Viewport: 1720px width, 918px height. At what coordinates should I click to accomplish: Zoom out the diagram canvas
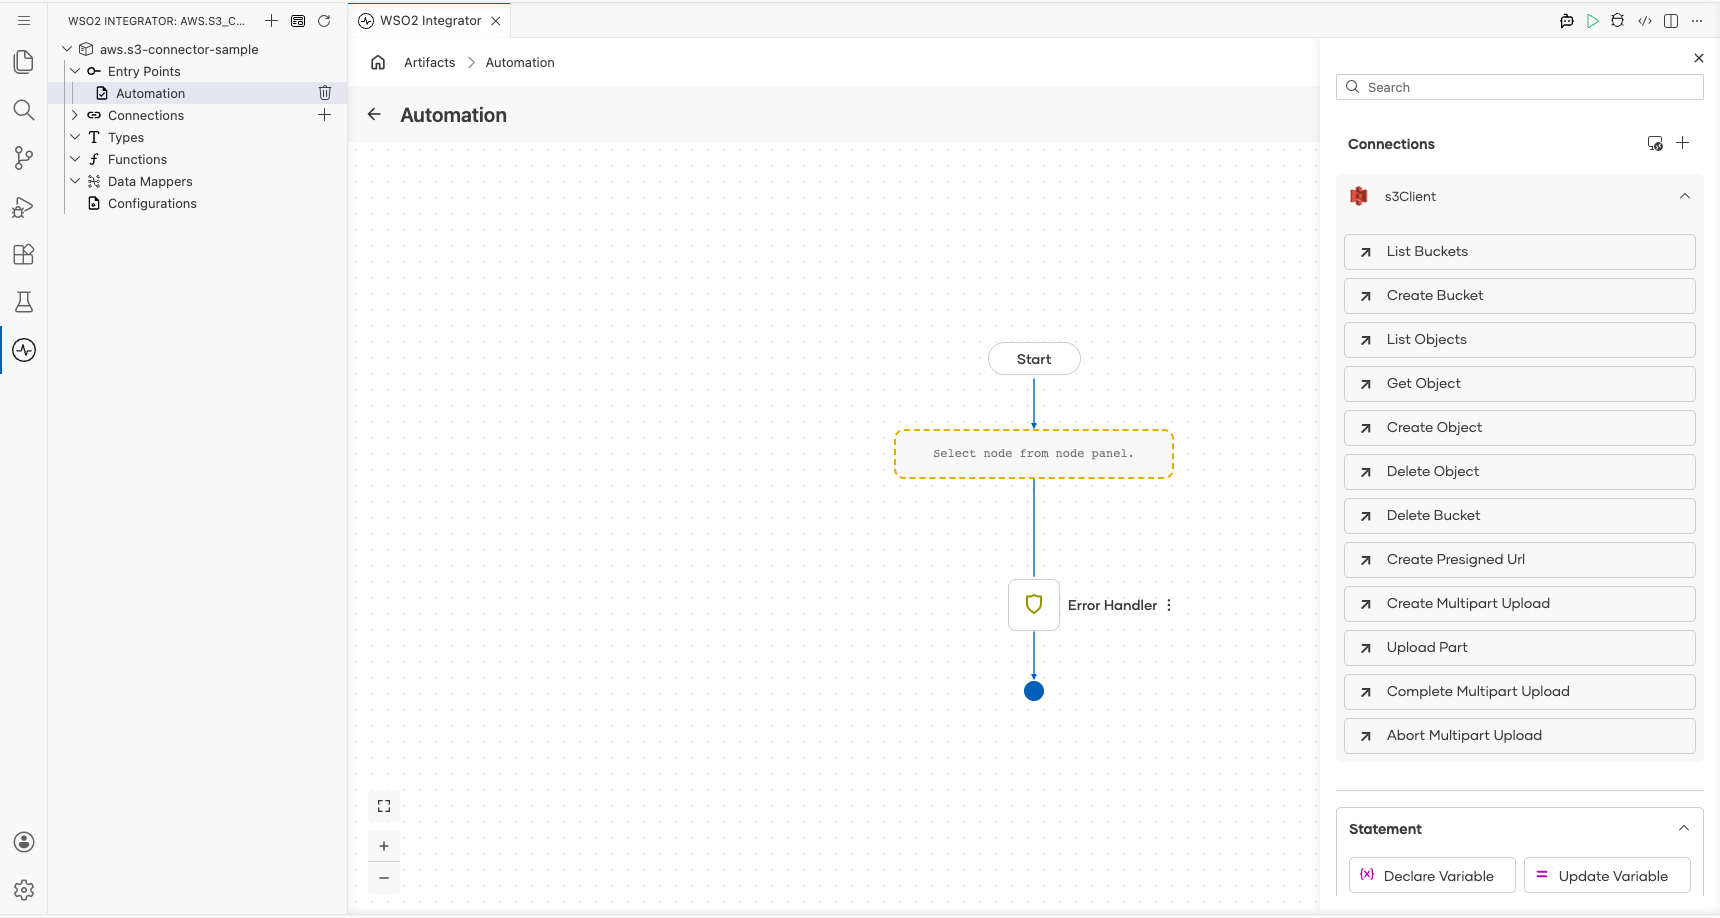[384, 878]
